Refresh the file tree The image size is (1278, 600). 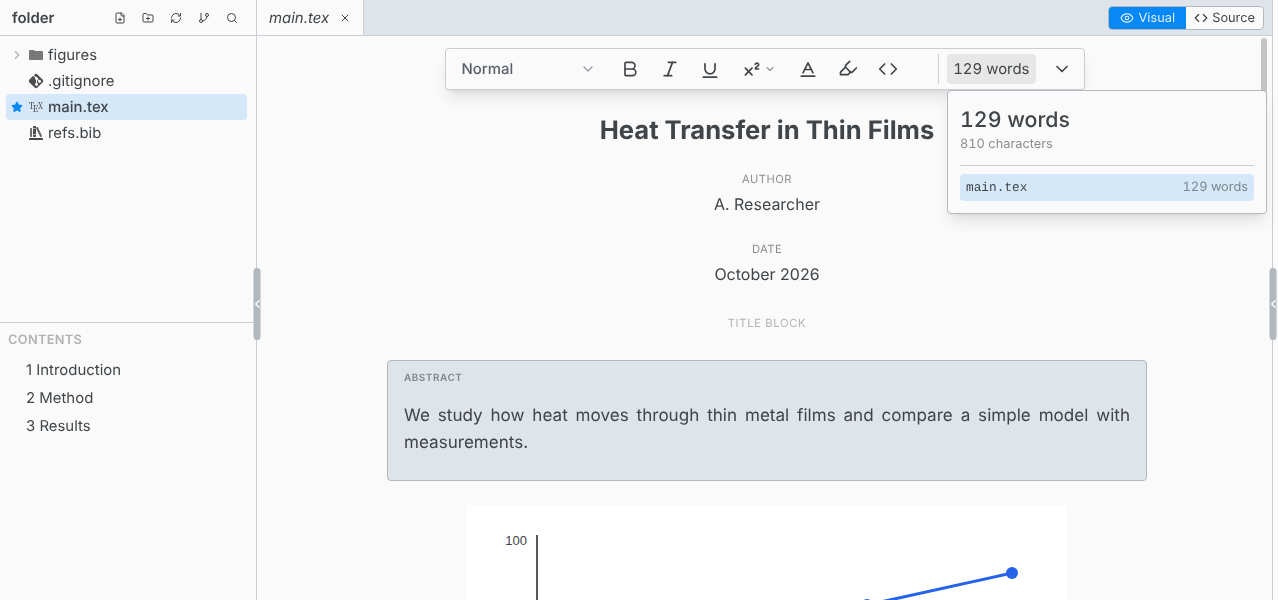(x=176, y=18)
